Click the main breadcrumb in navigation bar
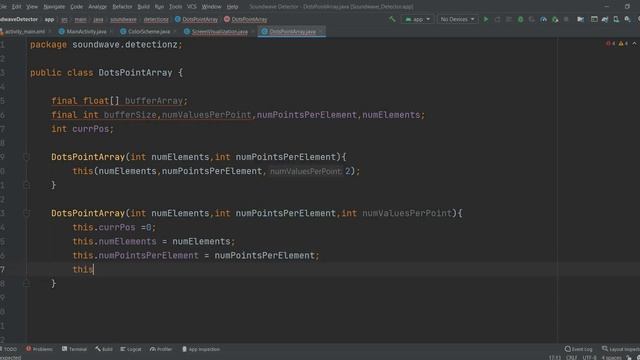Image resolution: width=640 pixels, height=360 pixels. point(80,19)
